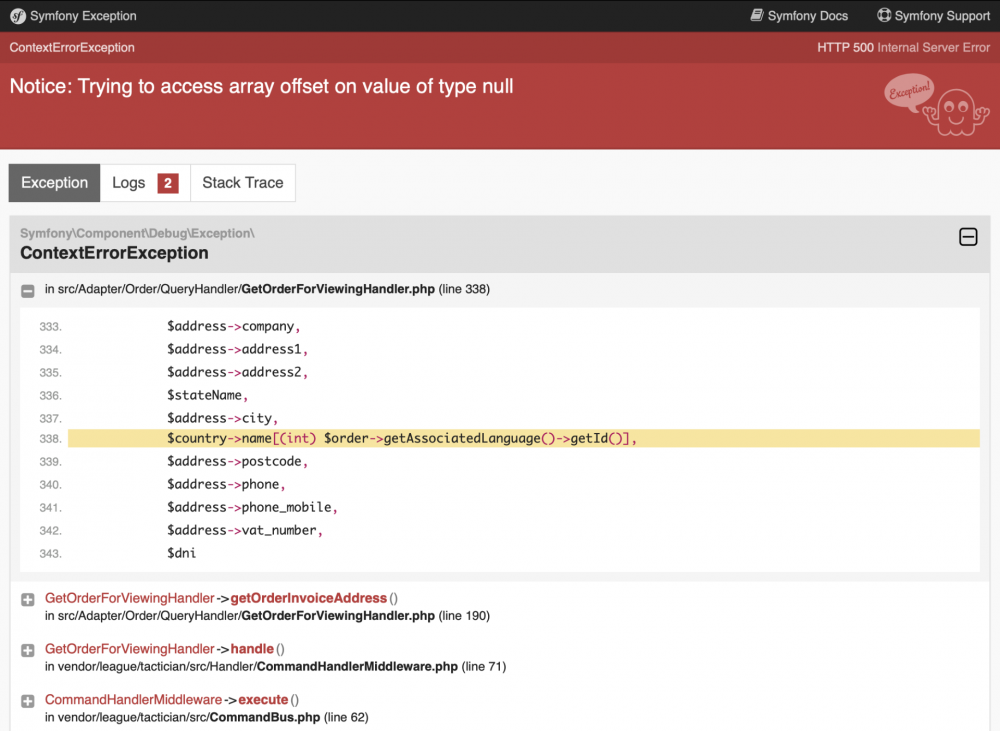The height and width of the screenshot is (731, 1000).
Task: Open the Logs tab
Action: click(x=130, y=183)
